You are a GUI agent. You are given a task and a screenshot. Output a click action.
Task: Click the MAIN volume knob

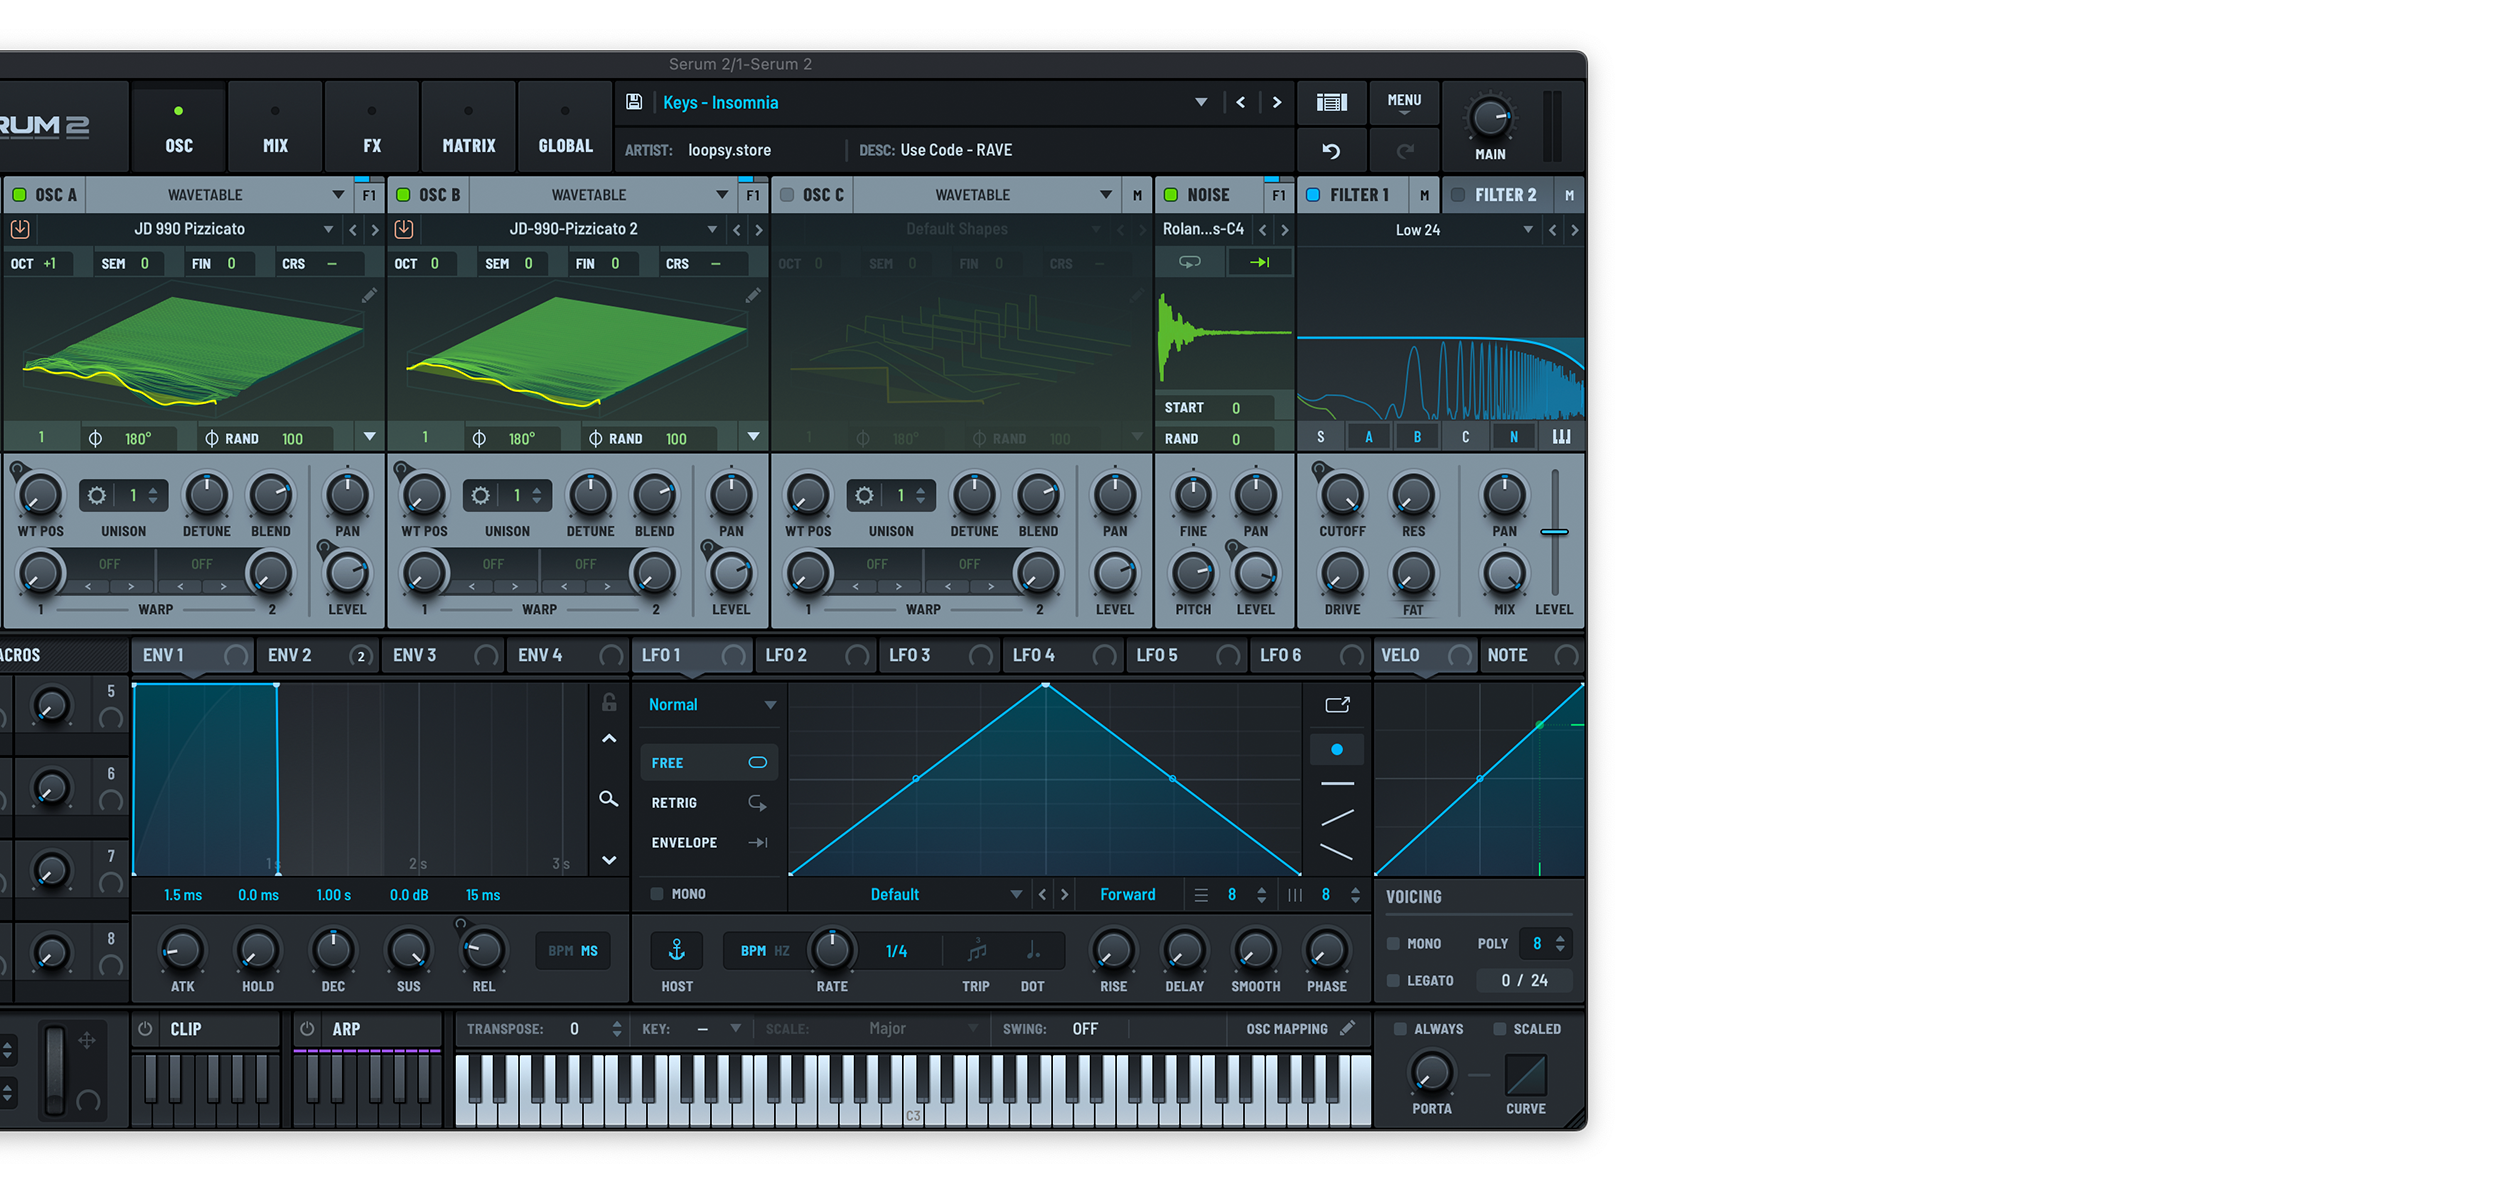click(1489, 119)
